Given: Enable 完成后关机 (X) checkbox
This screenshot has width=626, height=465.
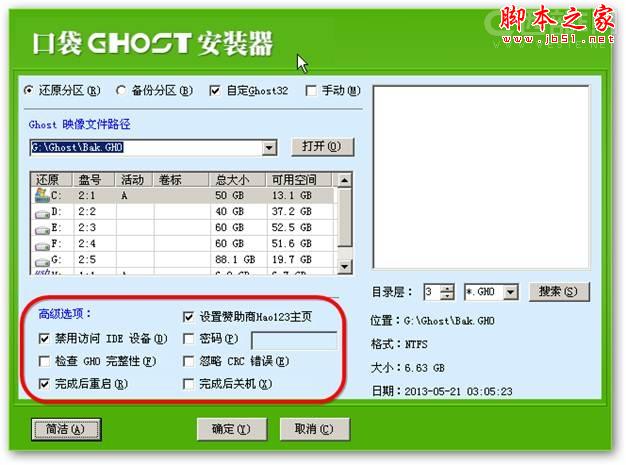Looking at the screenshot, I should 188,384.
